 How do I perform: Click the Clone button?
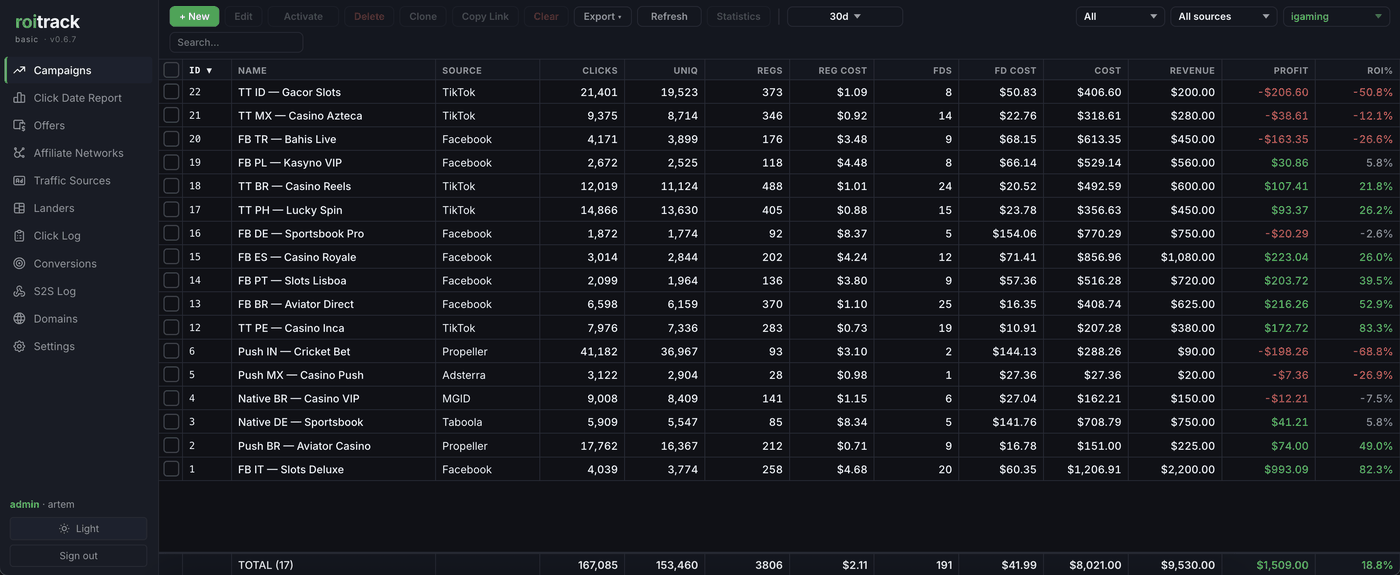423,16
